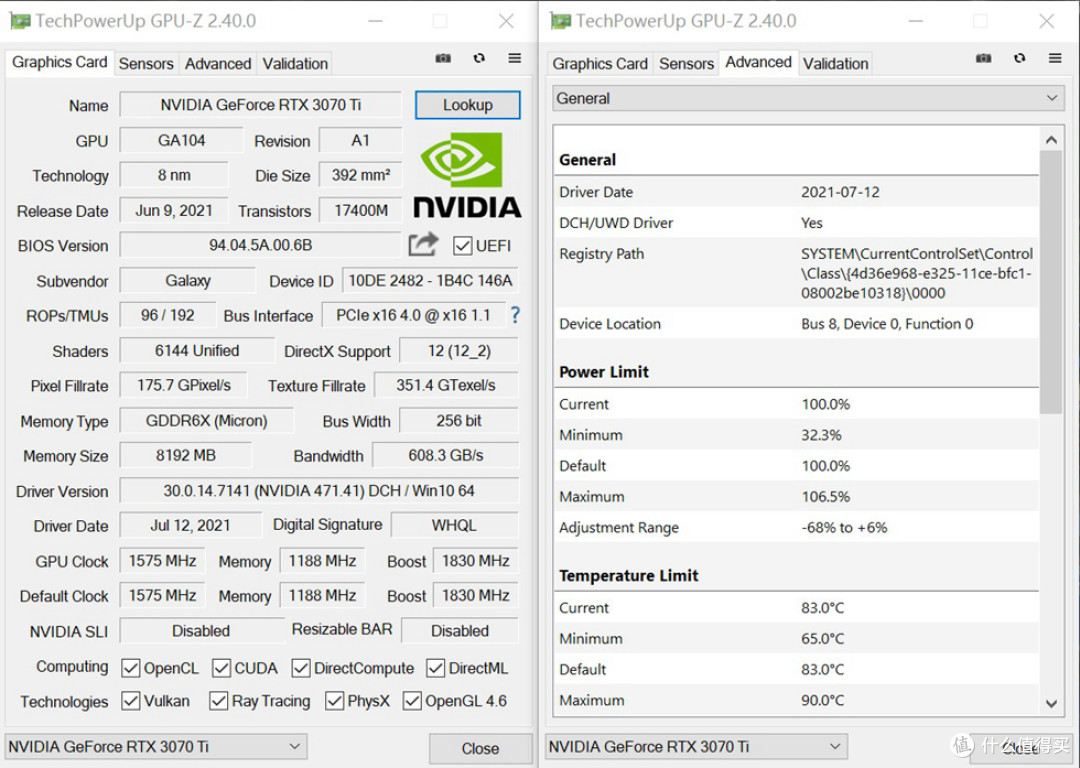Open the GPU selector dropdown on left window
Screen dimensions: 1080x768
[295, 746]
